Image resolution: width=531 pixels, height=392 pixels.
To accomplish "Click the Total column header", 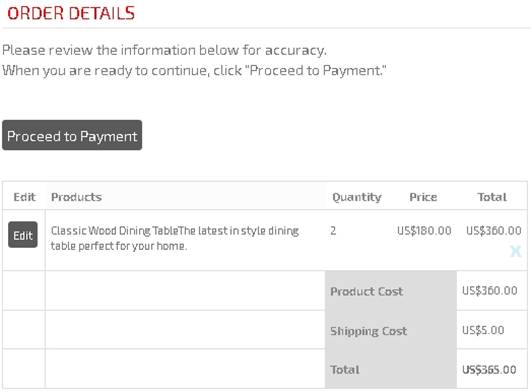I will (x=492, y=197).
